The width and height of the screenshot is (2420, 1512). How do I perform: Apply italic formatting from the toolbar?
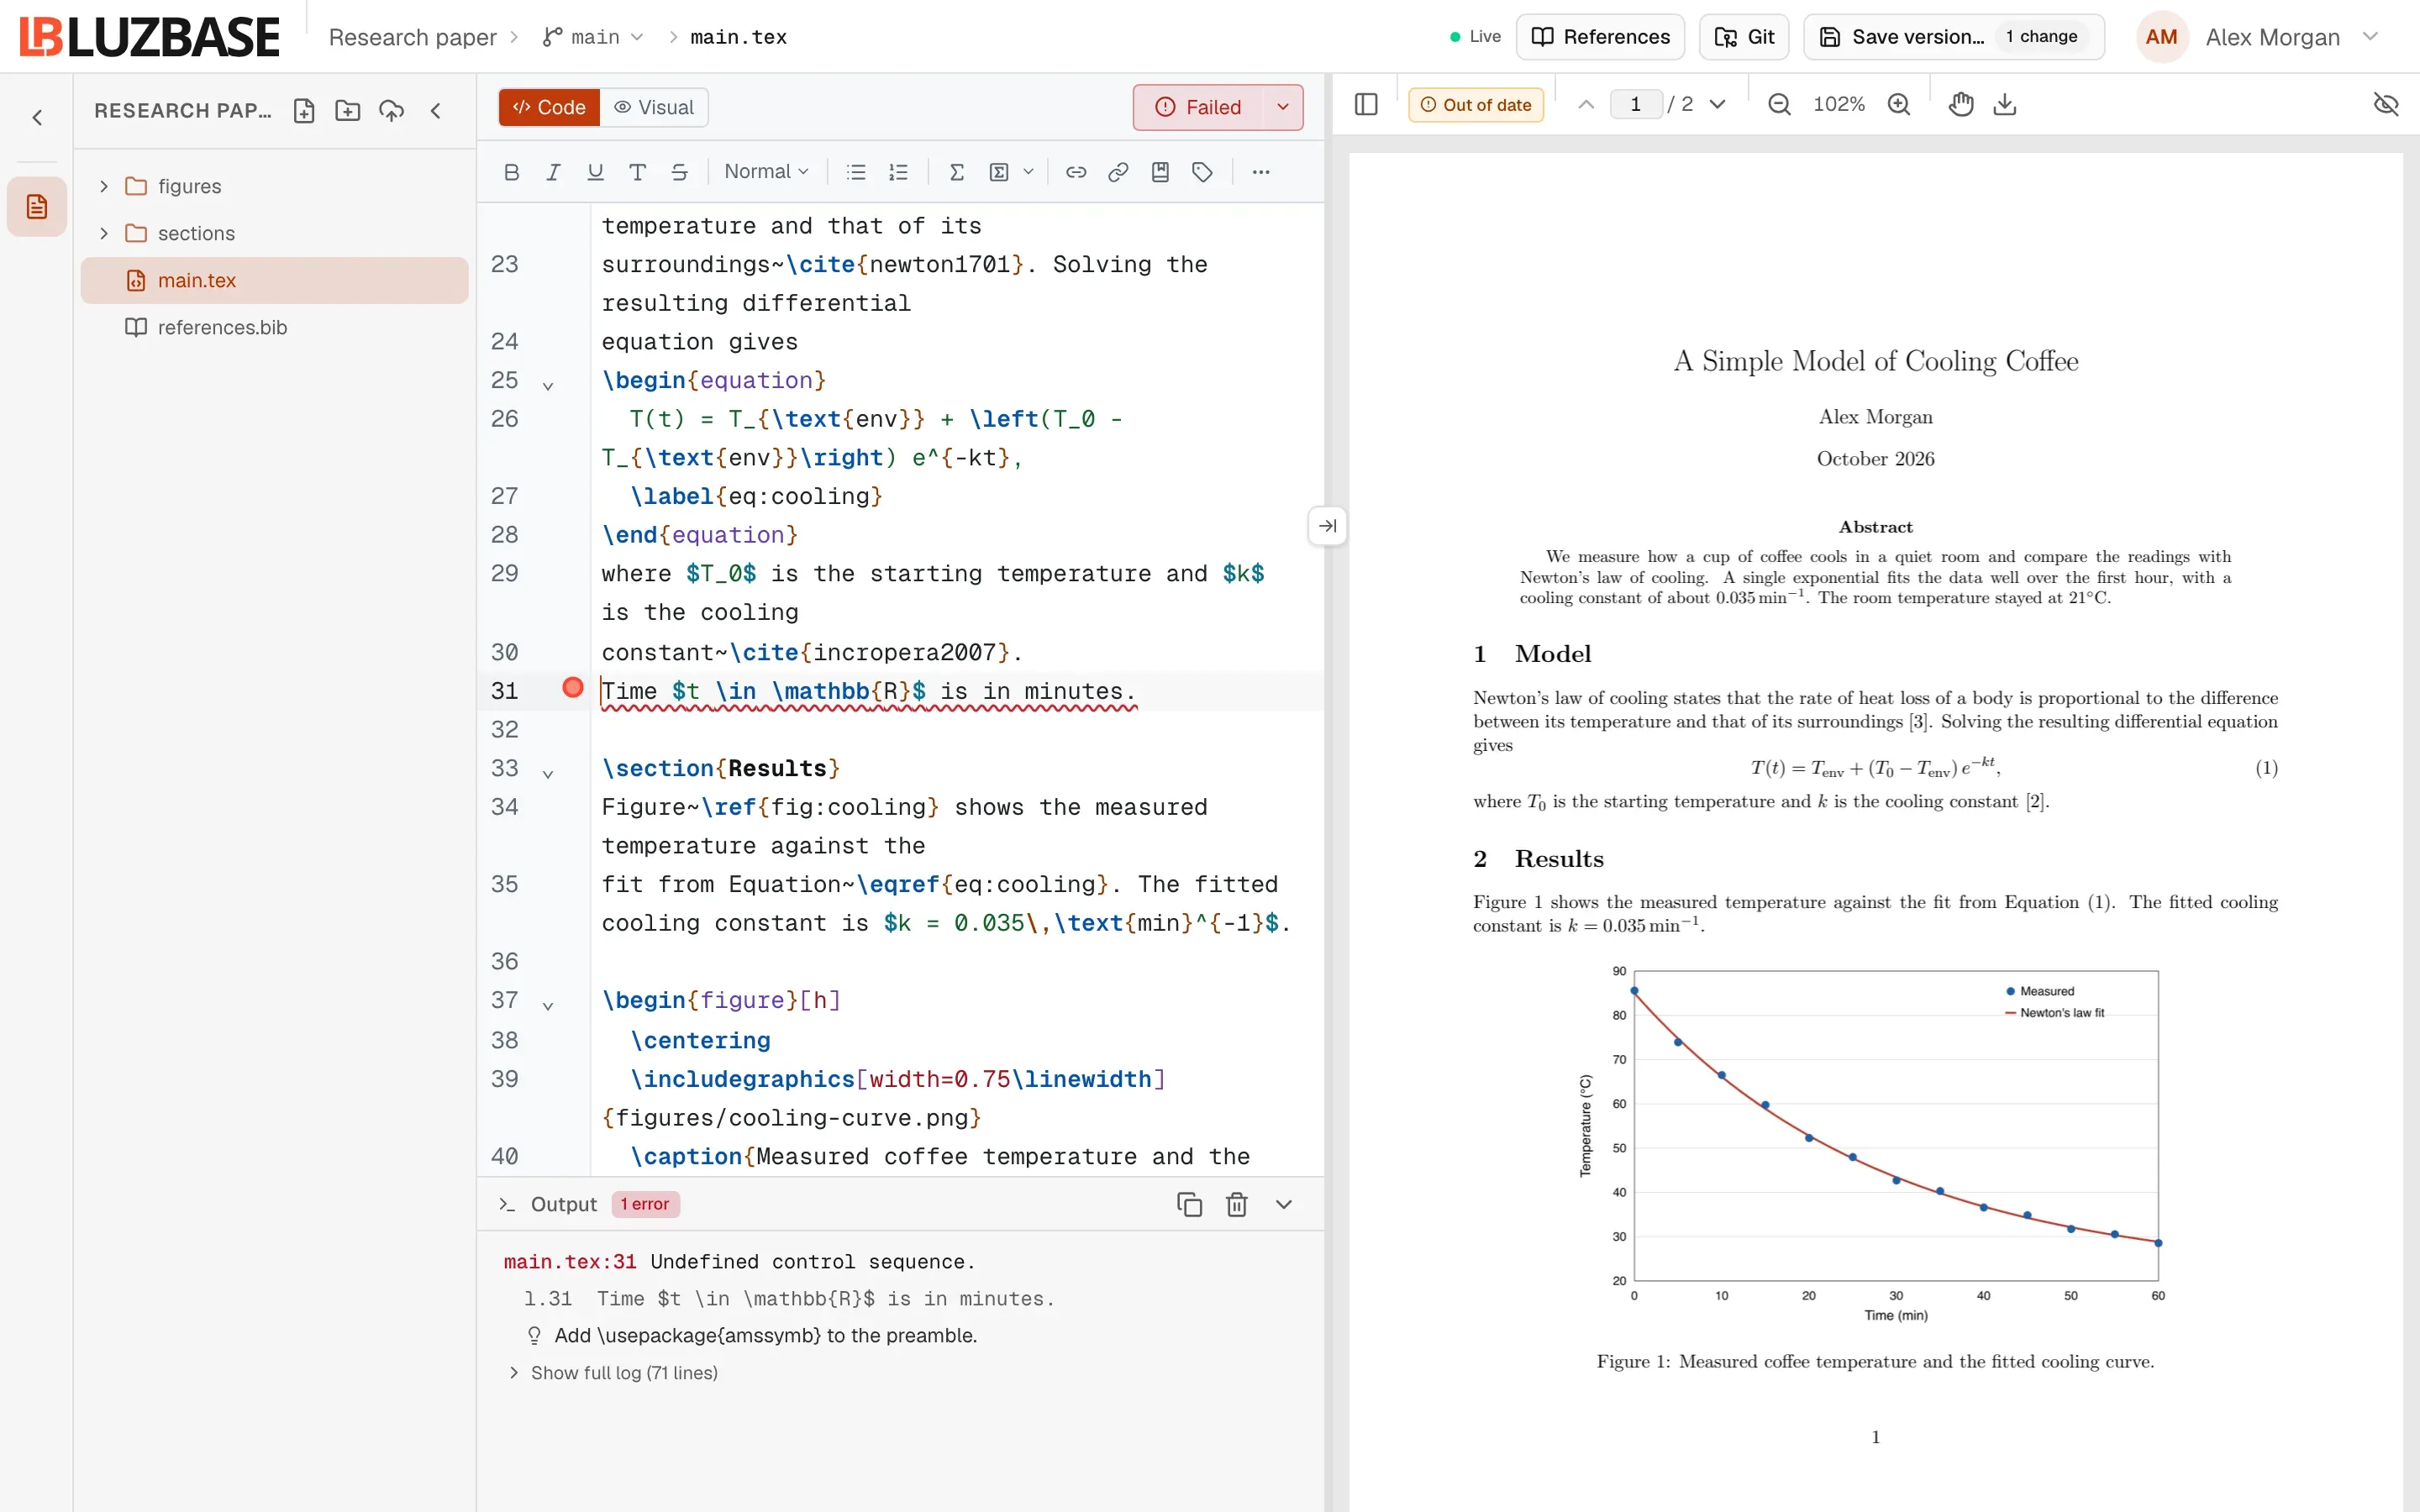(x=553, y=172)
